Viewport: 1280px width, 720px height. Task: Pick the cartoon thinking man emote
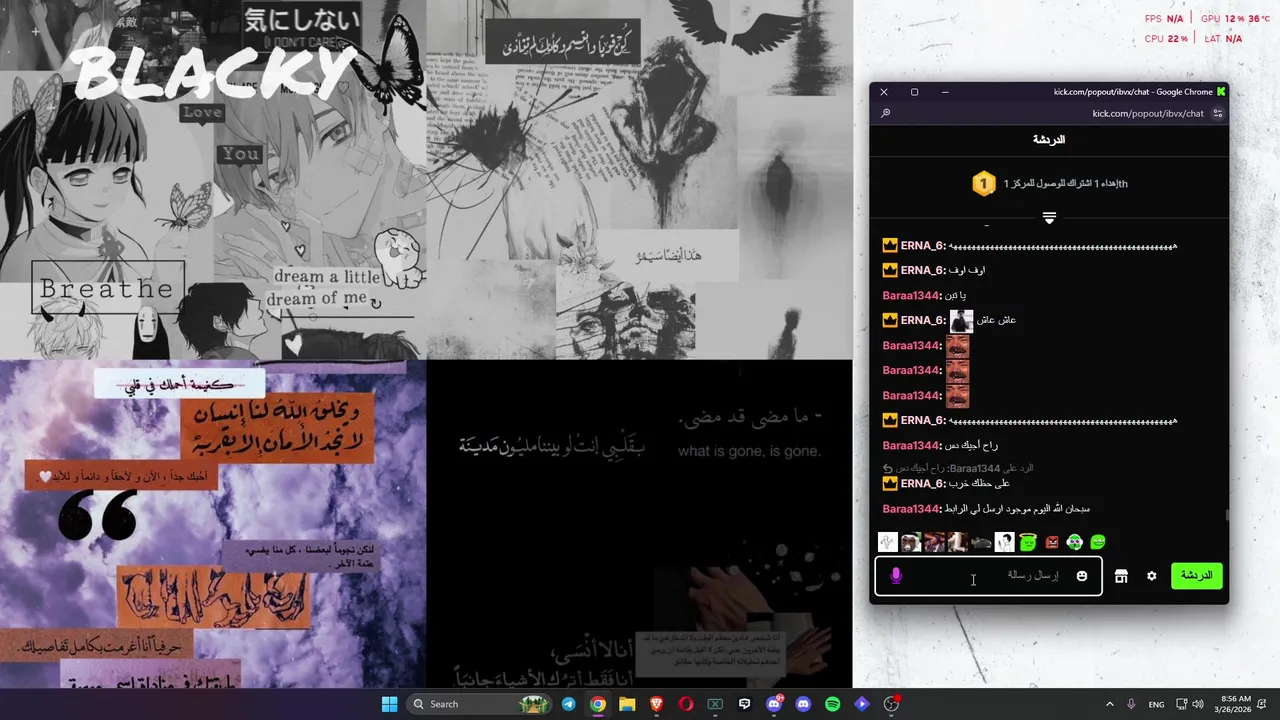tap(1004, 542)
